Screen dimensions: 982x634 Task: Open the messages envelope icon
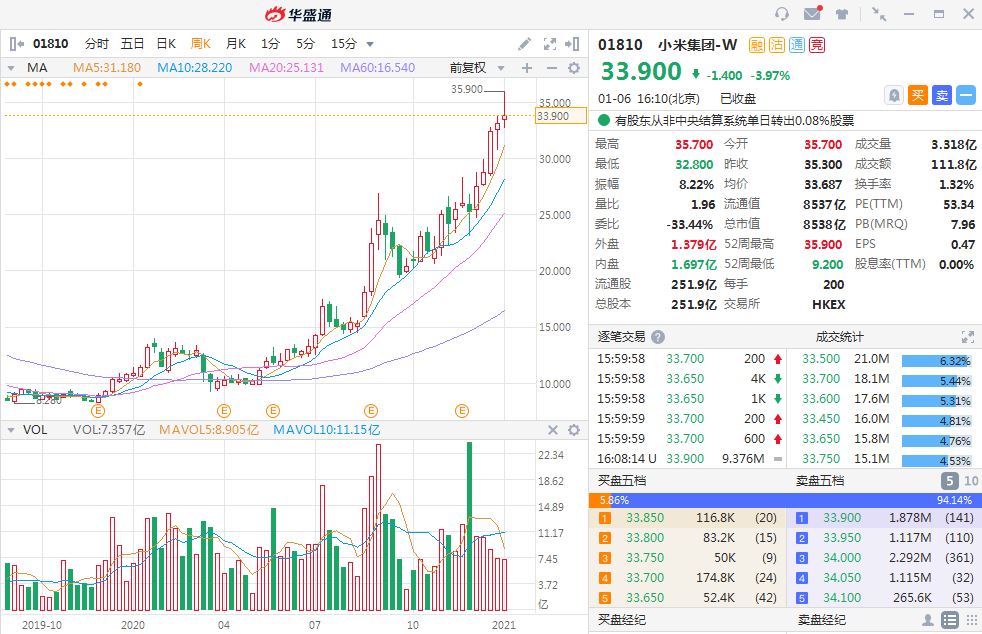coord(813,13)
